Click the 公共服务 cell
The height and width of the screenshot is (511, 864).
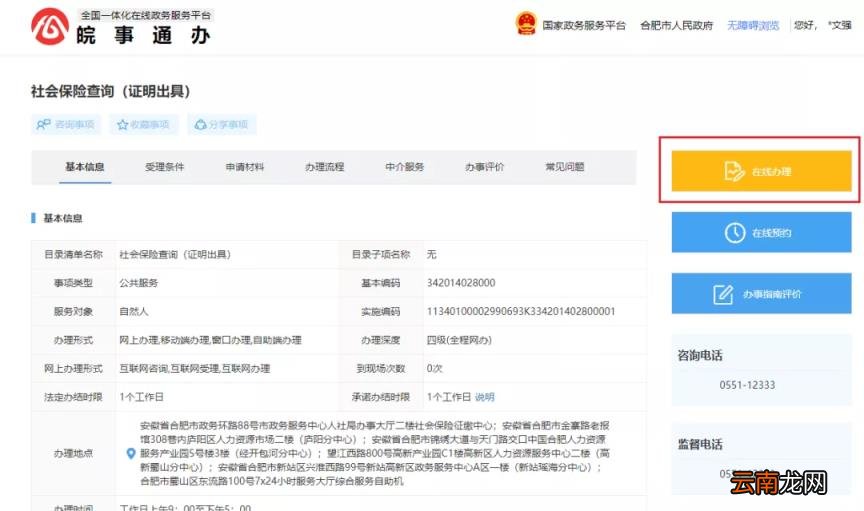139,283
